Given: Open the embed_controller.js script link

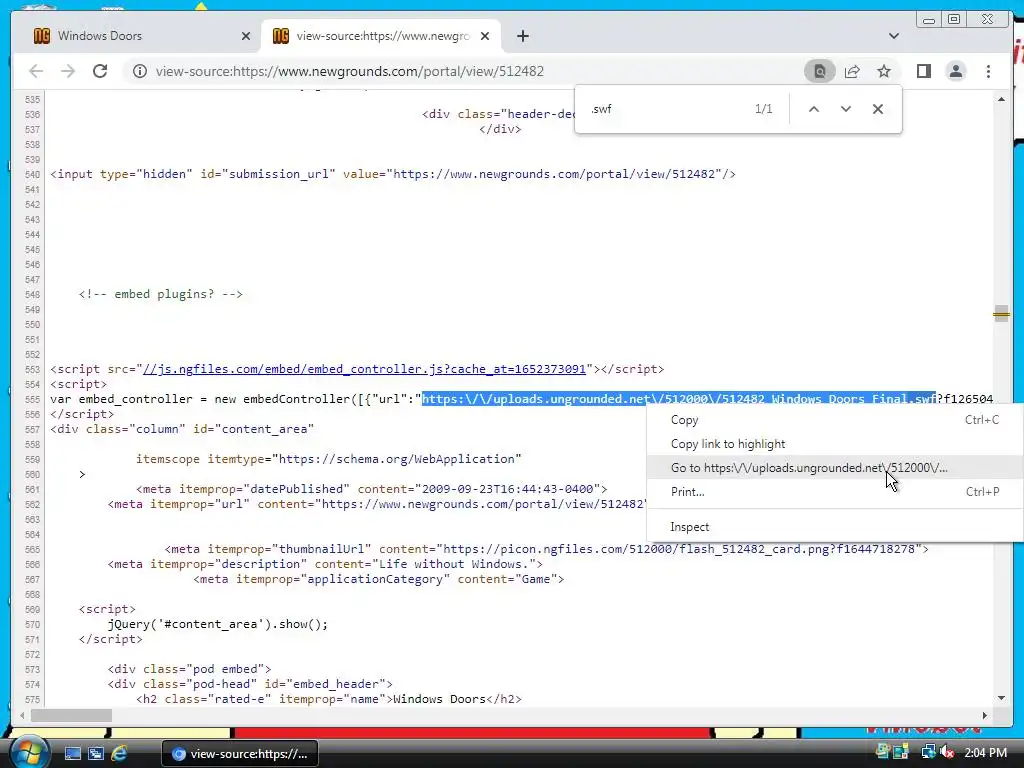Looking at the screenshot, I should 364,369.
